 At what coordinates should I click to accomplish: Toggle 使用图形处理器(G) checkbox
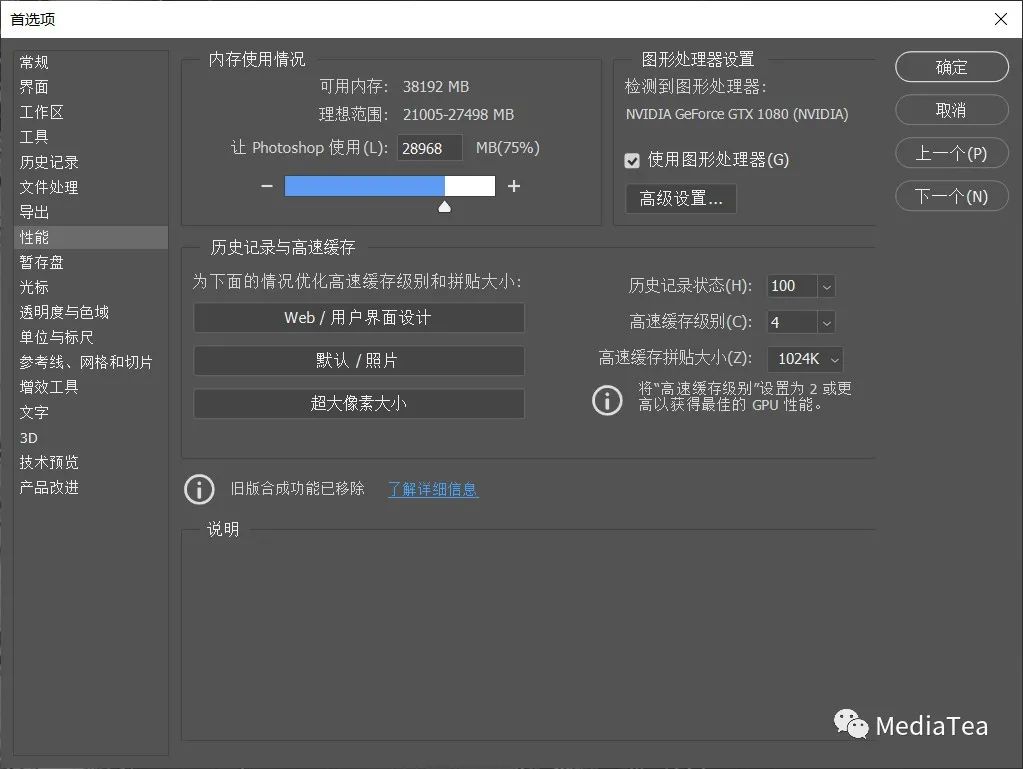click(x=632, y=160)
